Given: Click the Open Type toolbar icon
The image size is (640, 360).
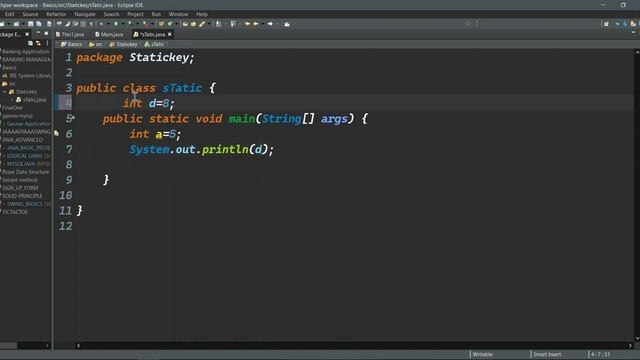Looking at the screenshot, I should coord(185,24).
